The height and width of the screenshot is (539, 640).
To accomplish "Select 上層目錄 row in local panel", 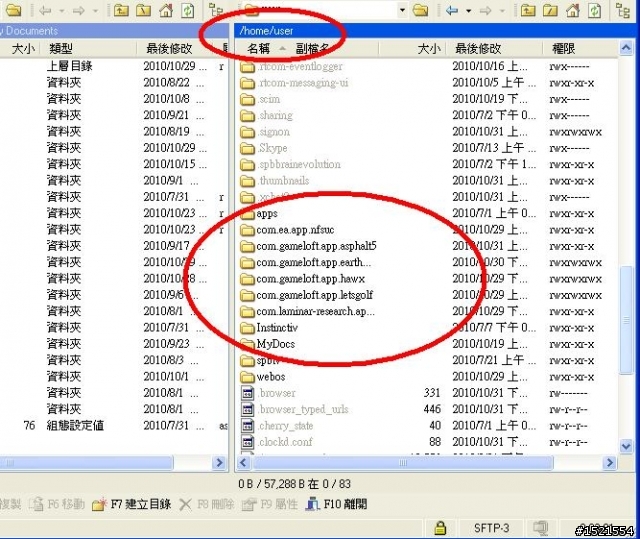I will 114,66.
